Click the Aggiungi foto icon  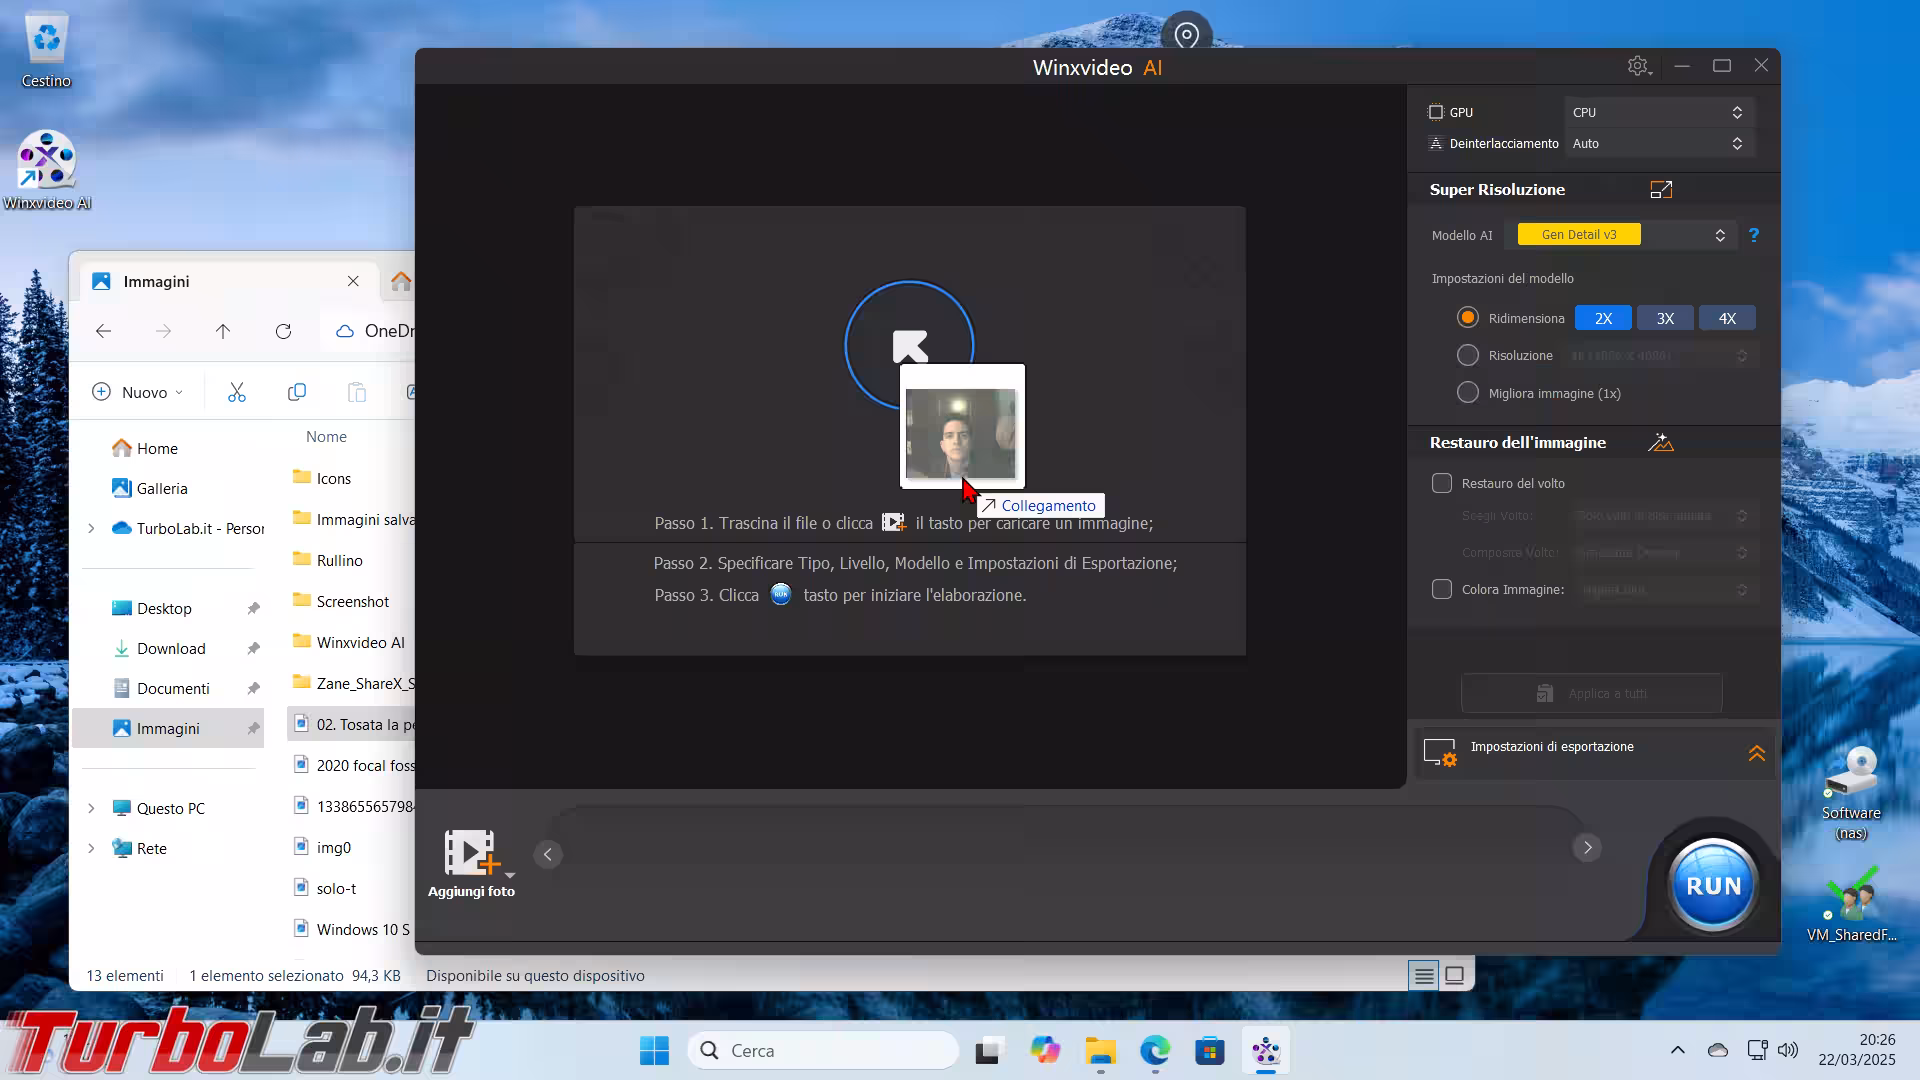click(471, 853)
